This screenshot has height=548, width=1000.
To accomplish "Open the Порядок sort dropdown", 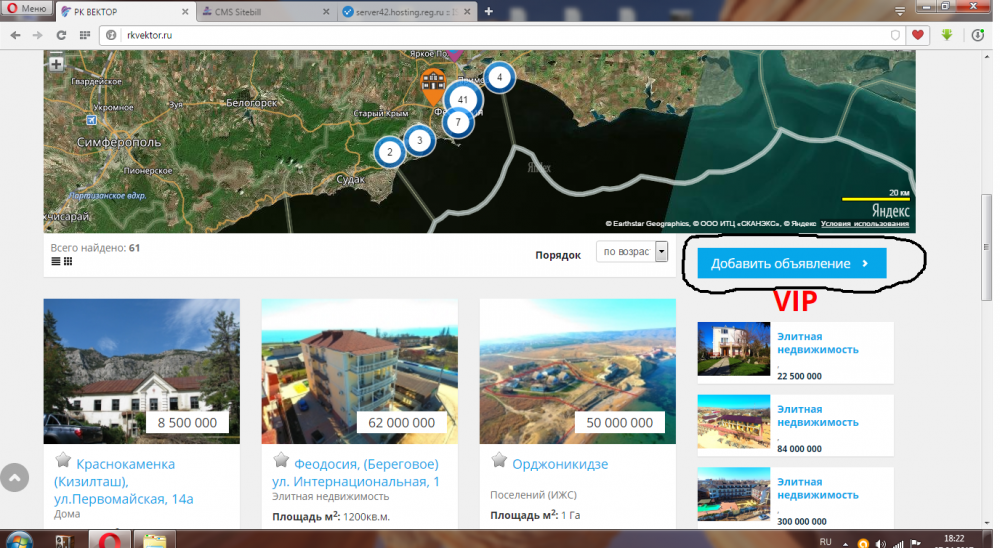I will (631, 252).
